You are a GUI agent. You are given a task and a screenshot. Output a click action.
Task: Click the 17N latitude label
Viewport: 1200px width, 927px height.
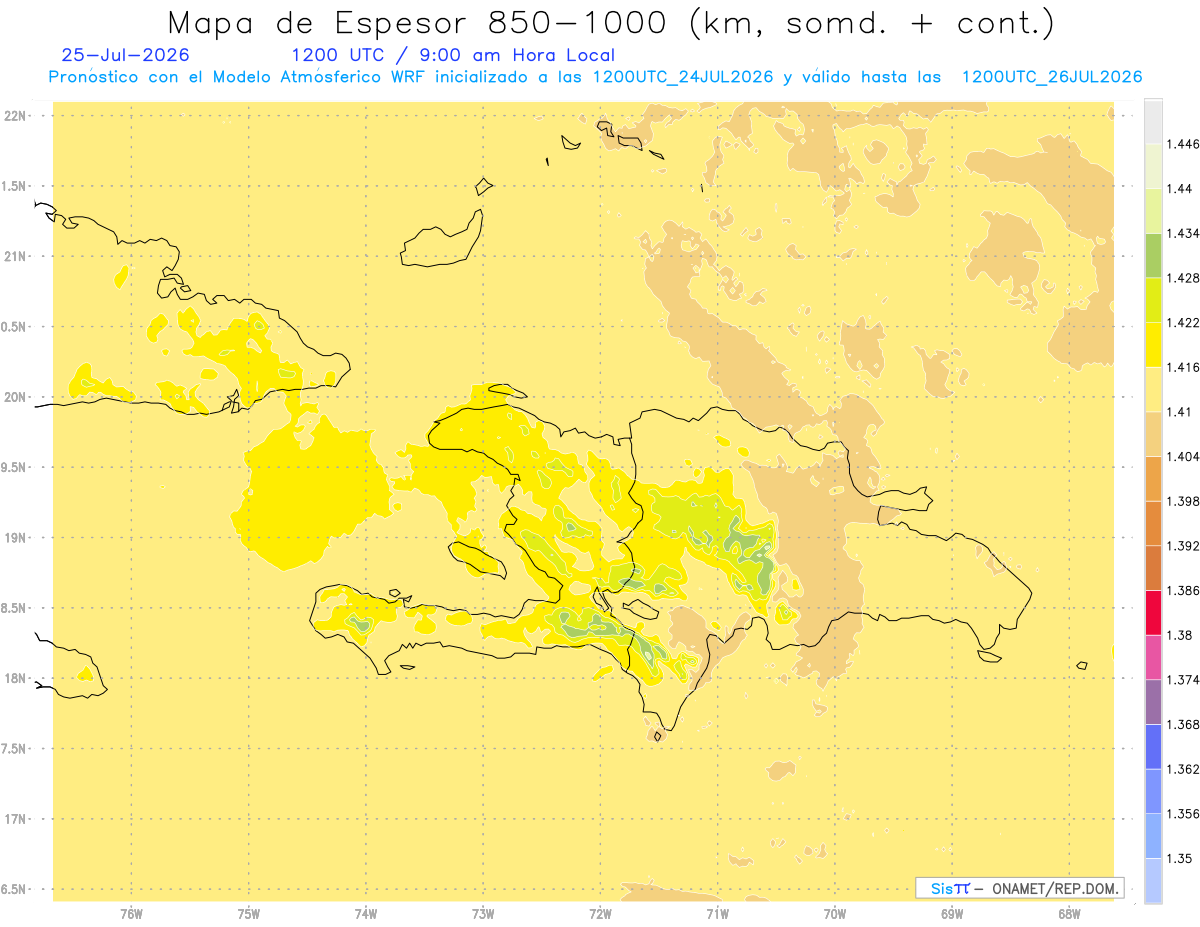pyautogui.click(x=14, y=819)
